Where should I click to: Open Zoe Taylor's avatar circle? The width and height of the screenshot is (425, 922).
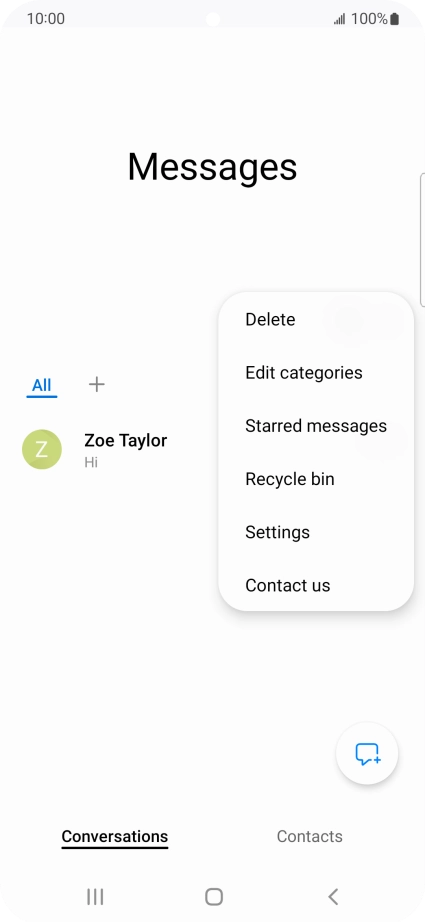(42, 449)
